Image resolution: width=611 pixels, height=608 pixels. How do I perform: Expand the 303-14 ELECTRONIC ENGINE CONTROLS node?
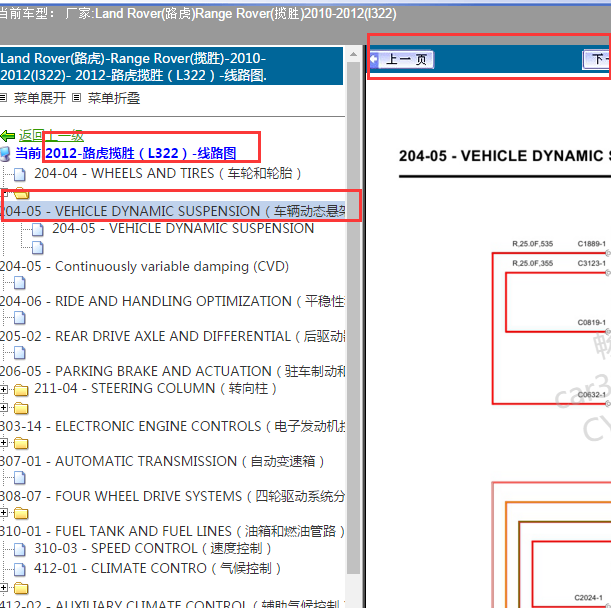coord(4,408)
